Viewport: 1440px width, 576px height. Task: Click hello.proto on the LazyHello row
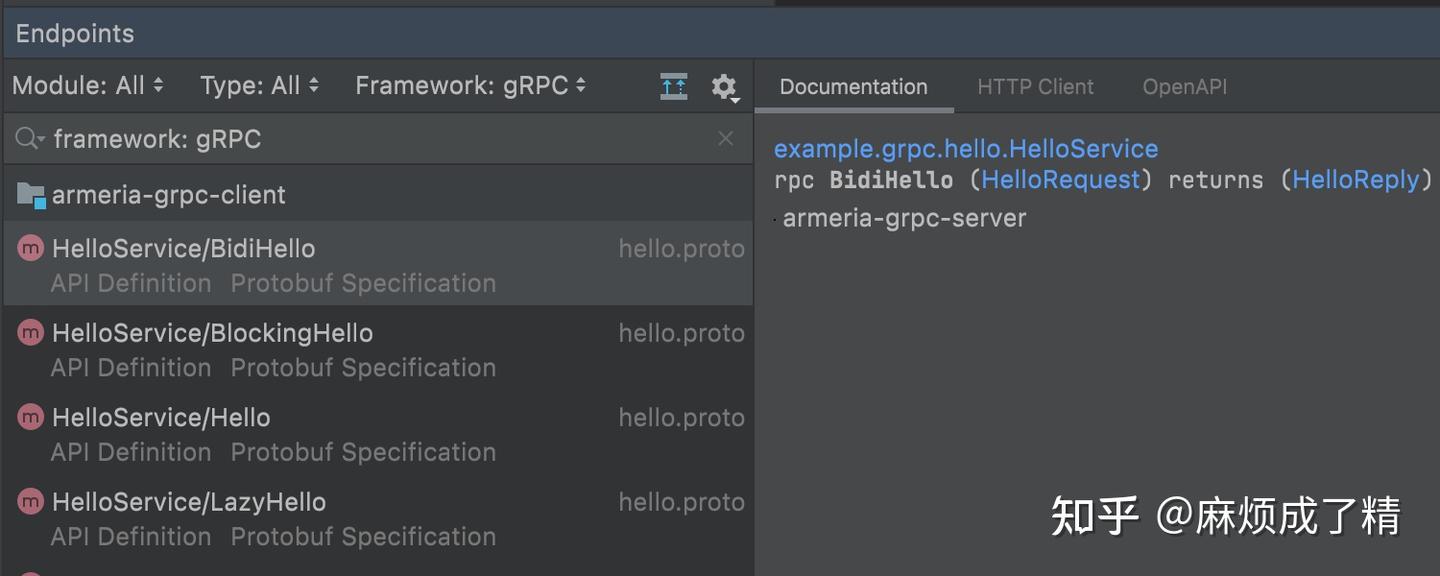pyautogui.click(x=682, y=502)
